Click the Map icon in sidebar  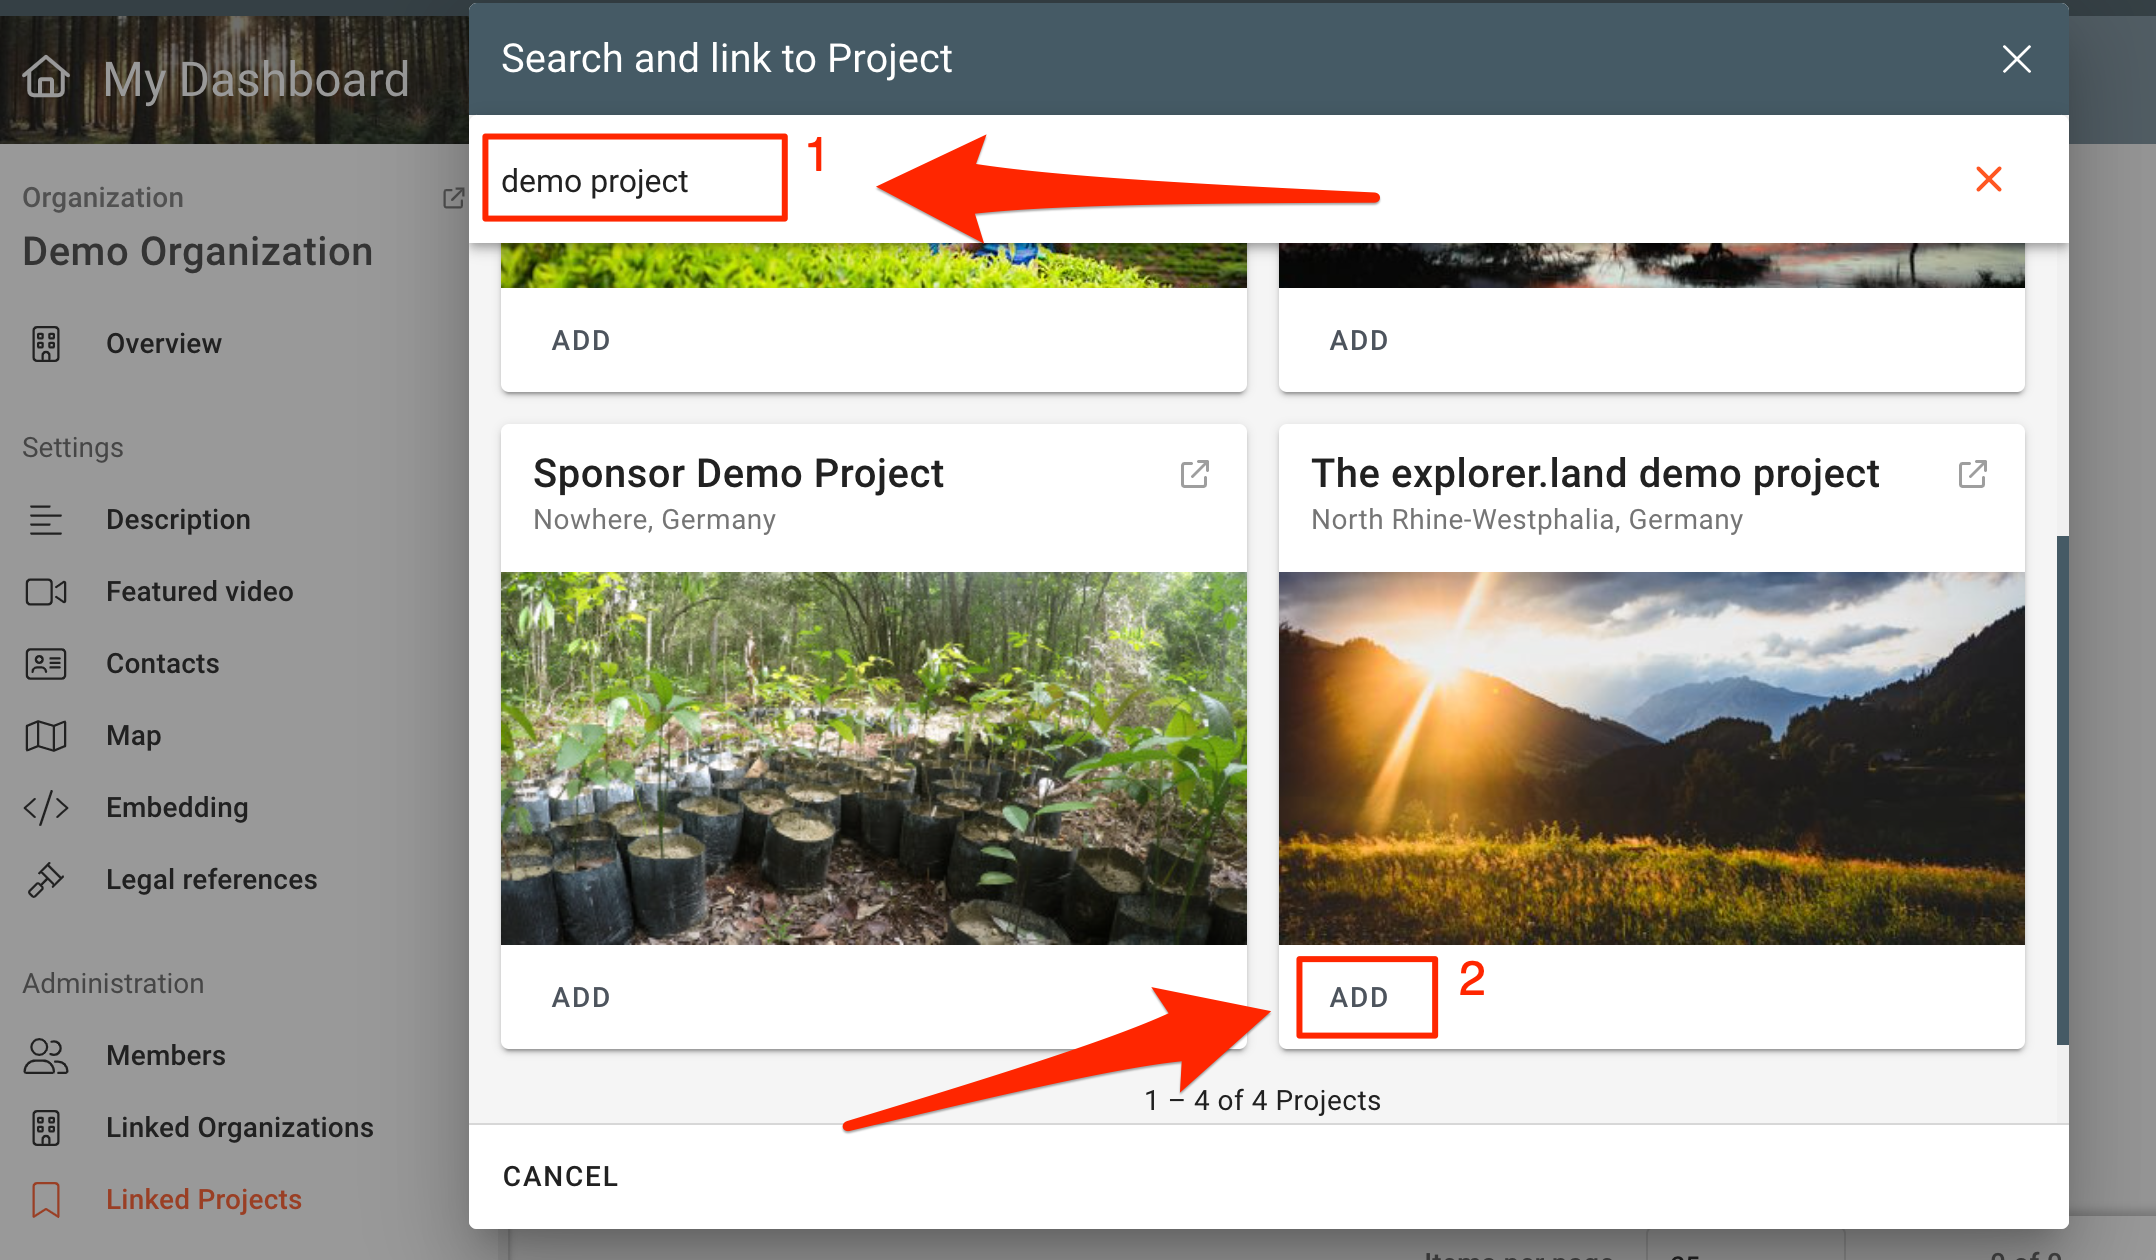46,736
